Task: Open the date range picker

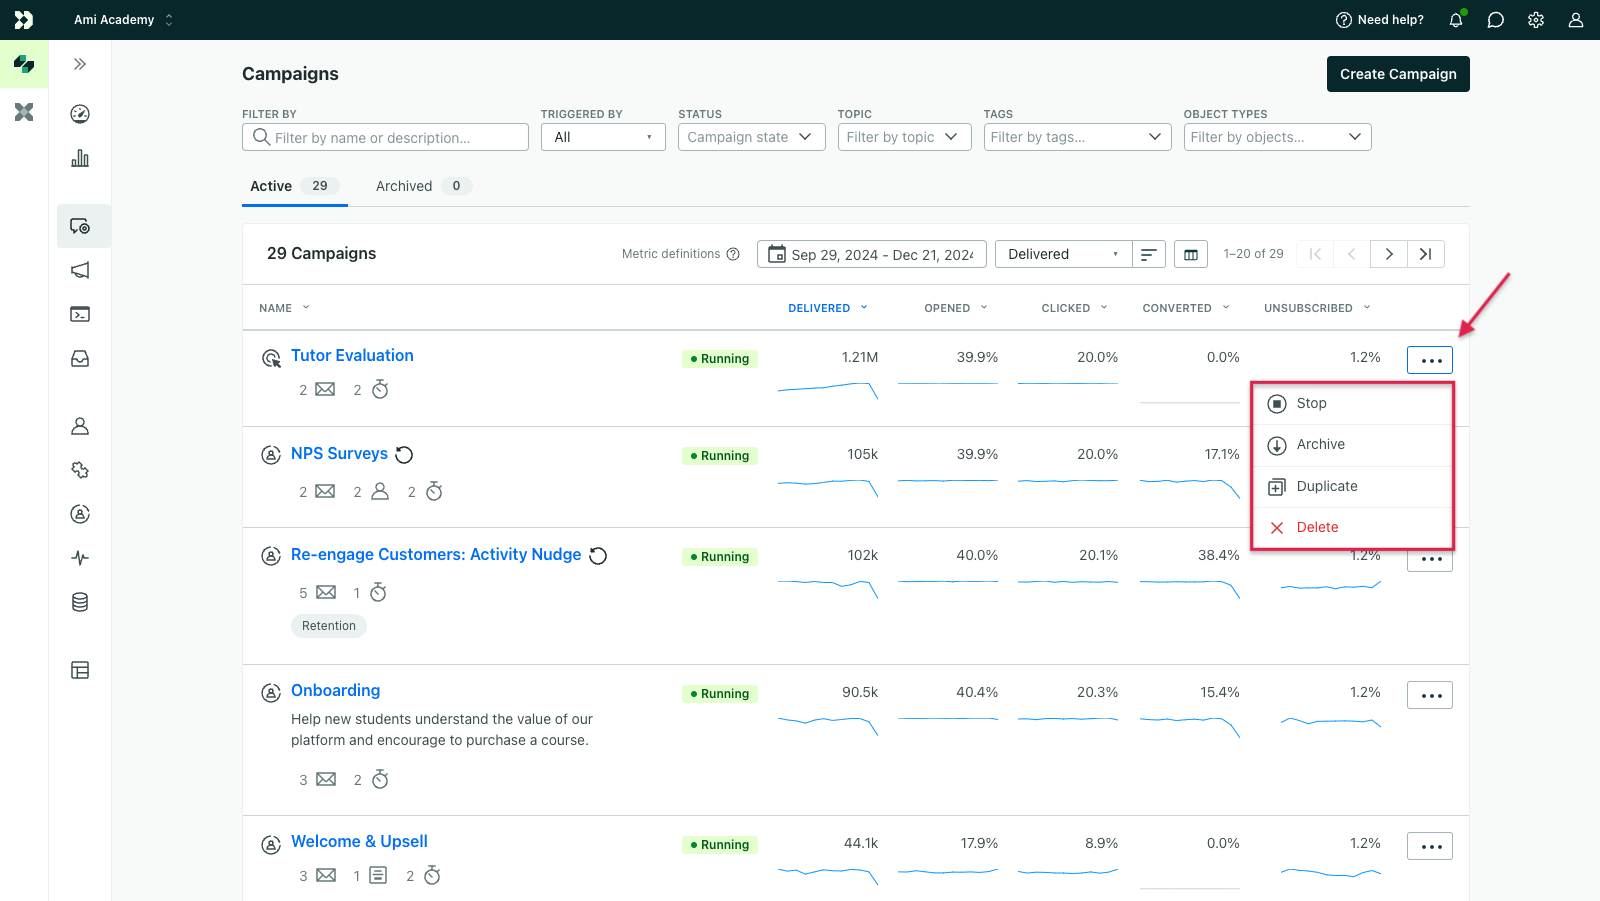Action: pos(871,255)
